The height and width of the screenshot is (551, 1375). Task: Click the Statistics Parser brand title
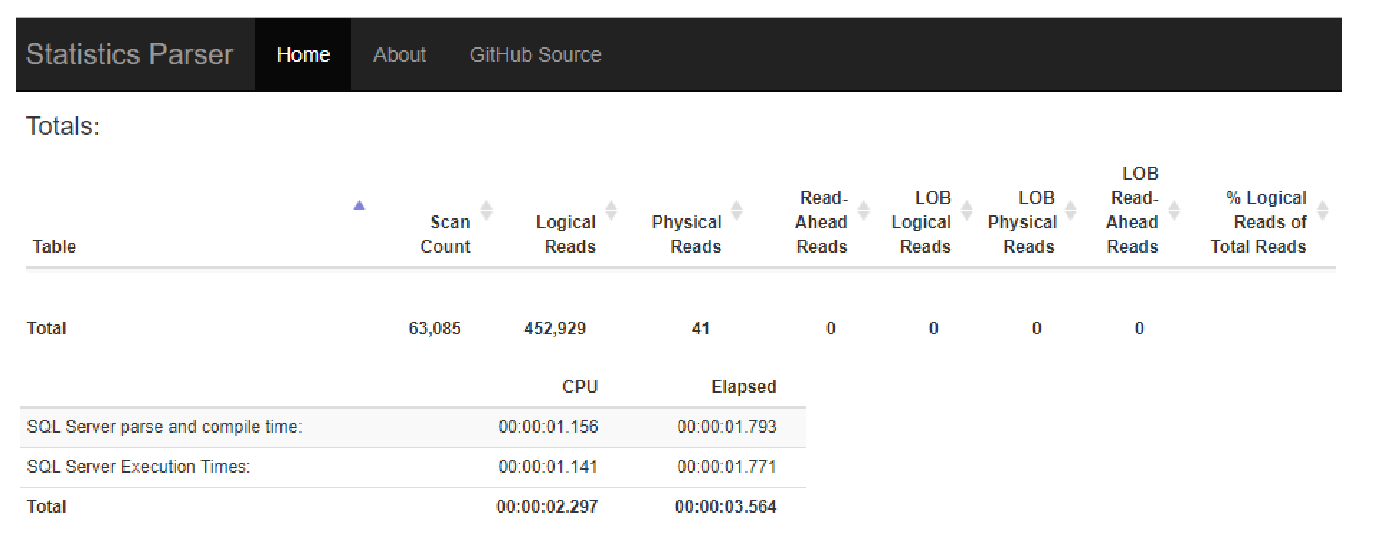(129, 55)
